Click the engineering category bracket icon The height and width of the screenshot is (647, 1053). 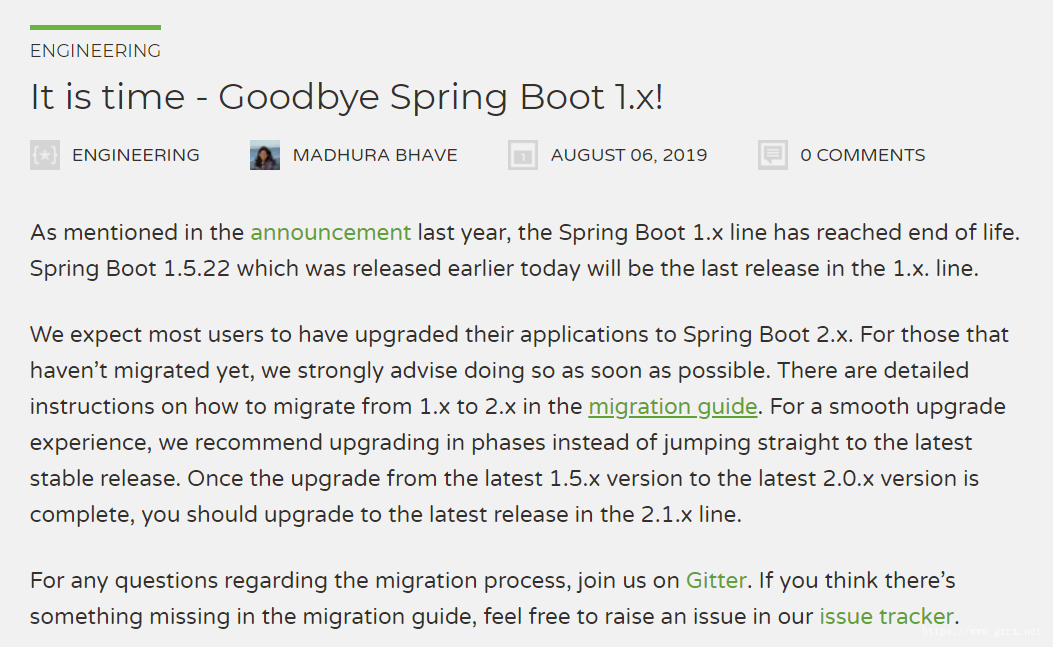[x=45, y=155]
